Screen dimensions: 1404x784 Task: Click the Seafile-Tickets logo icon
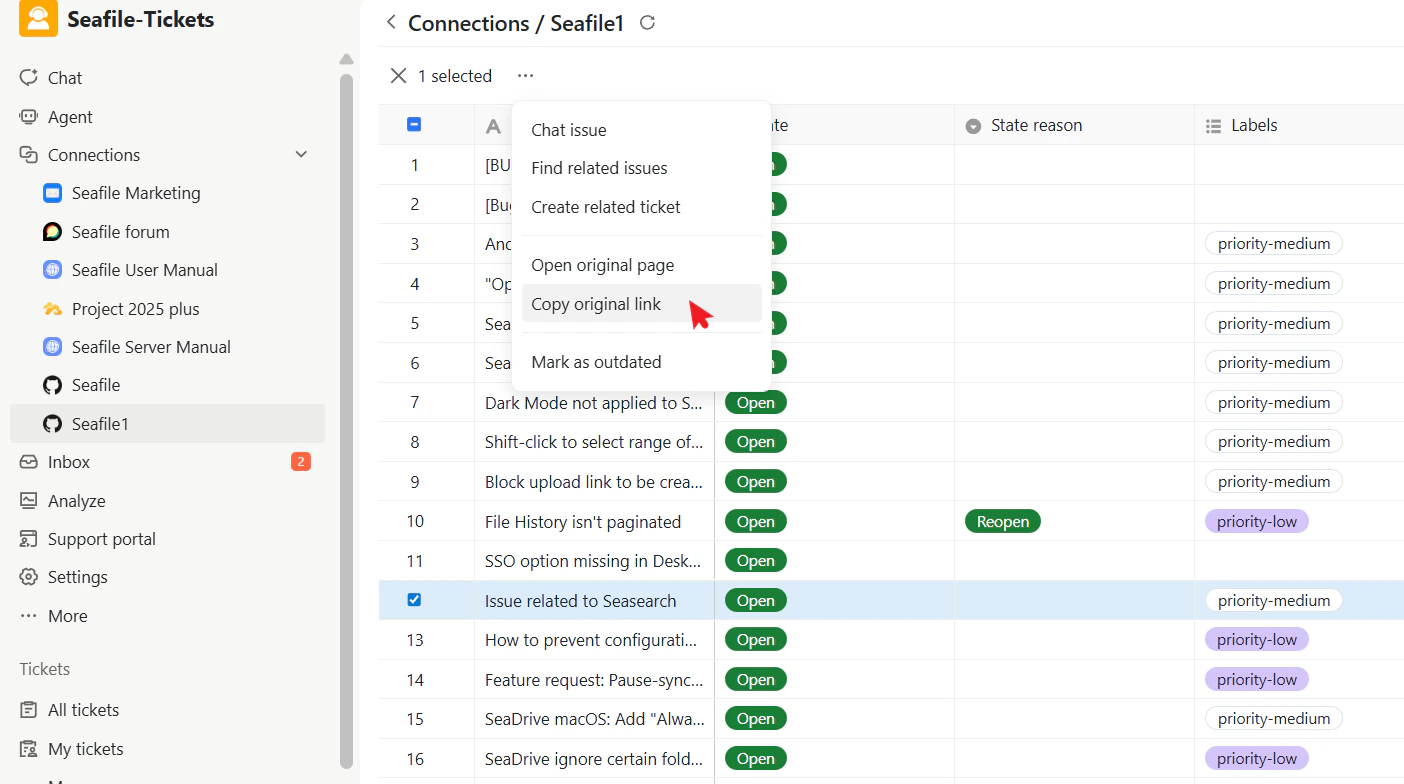38,18
